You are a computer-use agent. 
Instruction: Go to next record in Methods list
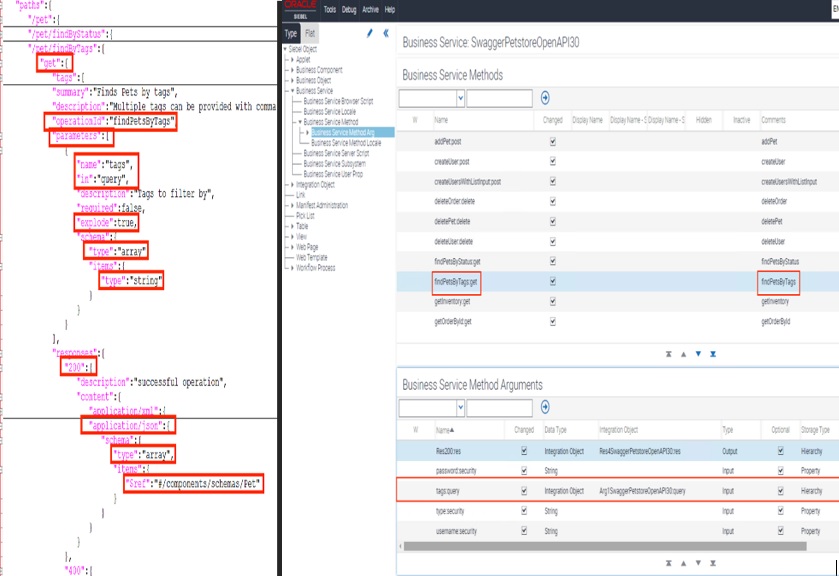point(698,354)
